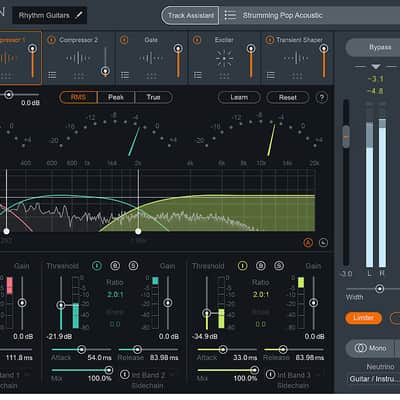This screenshot has width=400, height=400.
Task: Click the pencil icon next to Rhythm Guitars
Action: (79, 15)
